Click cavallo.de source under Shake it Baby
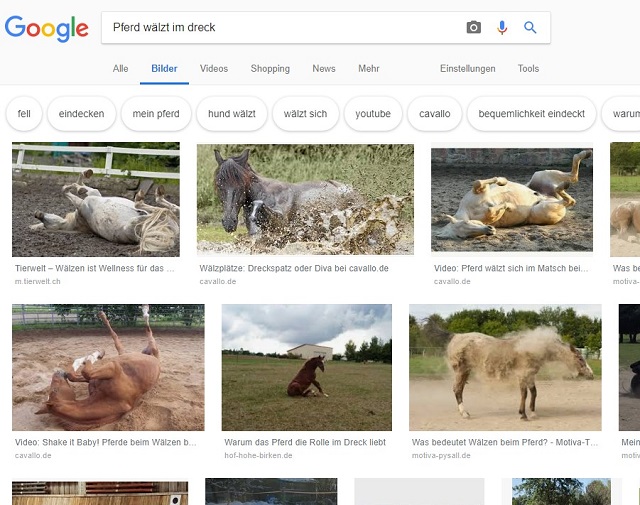The height and width of the screenshot is (505, 640). coord(33,455)
